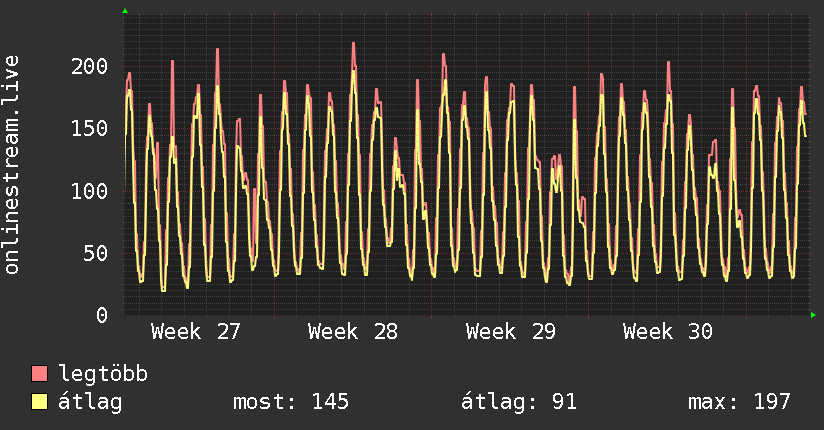Click the 200 y-axis tick label
This screenshot has width=824, height=430.
(x=89, y=66)
